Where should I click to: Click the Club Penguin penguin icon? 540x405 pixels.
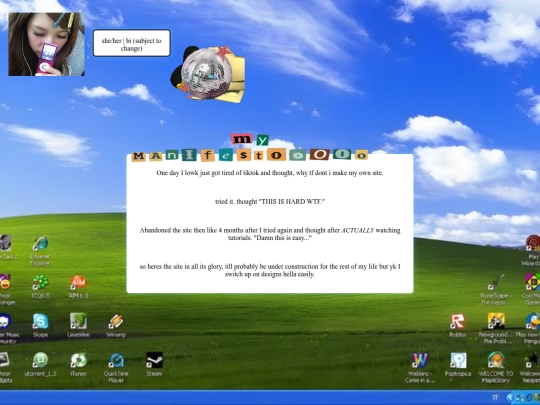[532, 321]
